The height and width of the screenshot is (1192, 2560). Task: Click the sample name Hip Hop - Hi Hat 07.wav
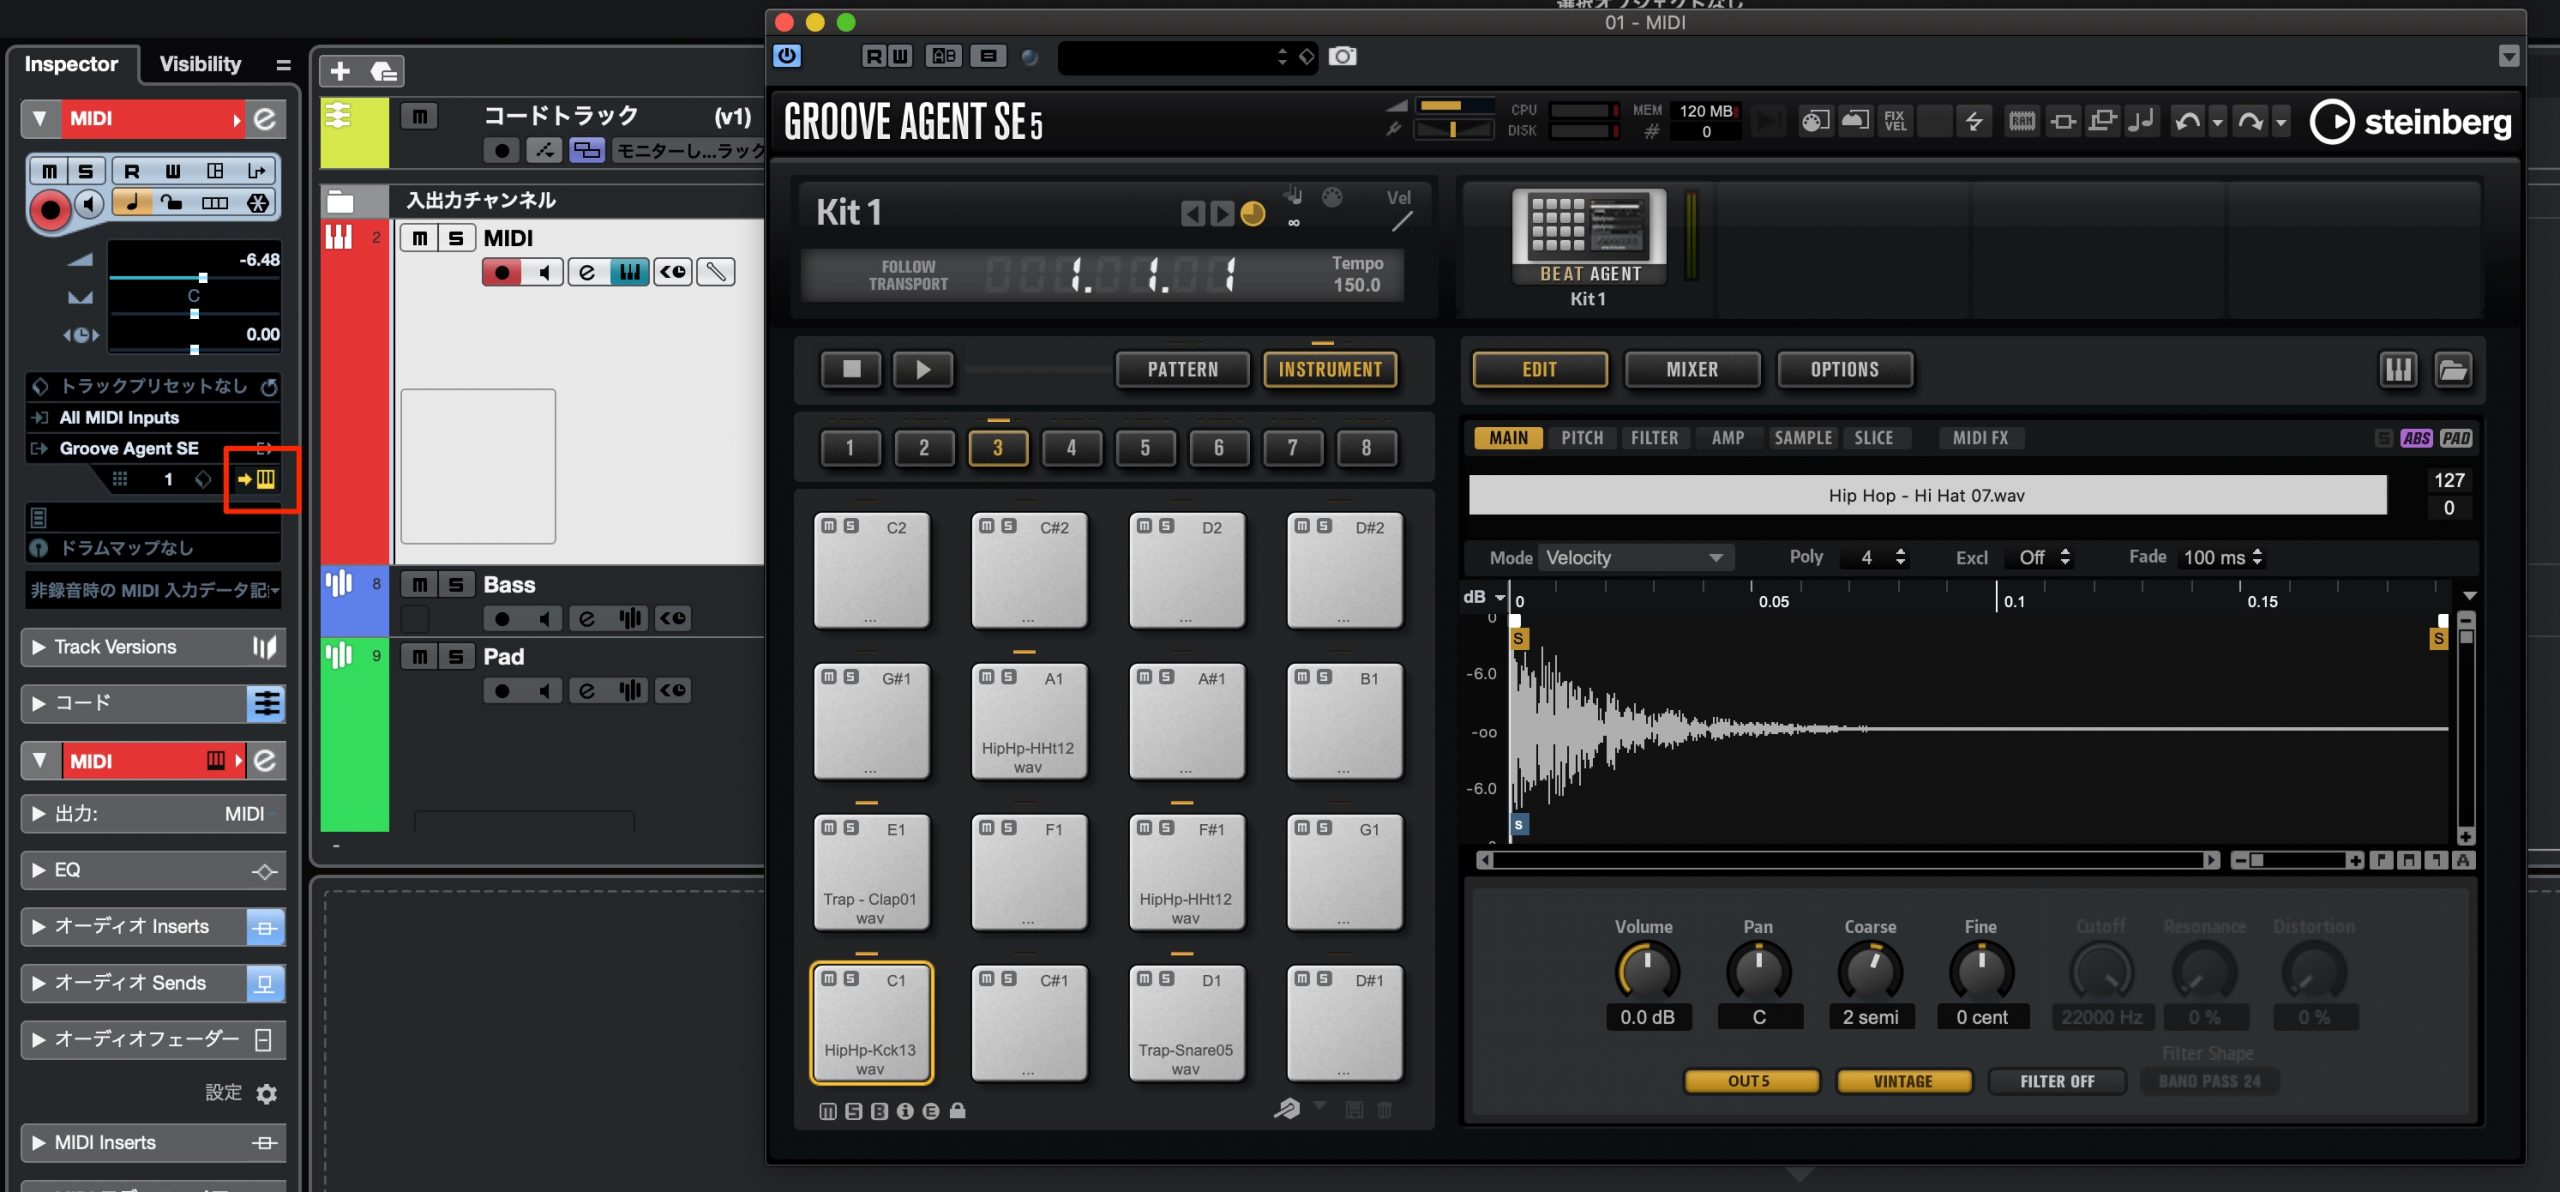[x=1926, y=496]
